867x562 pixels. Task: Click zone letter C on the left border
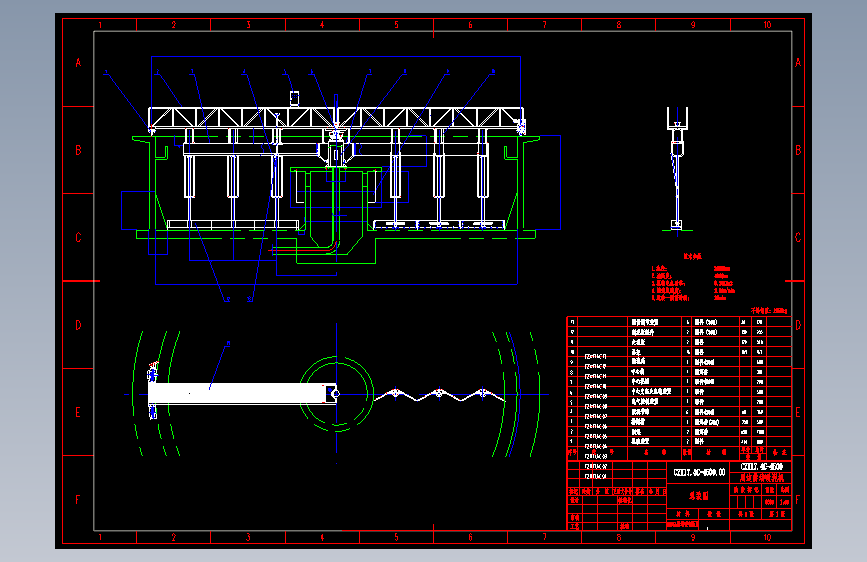(78, 237)
